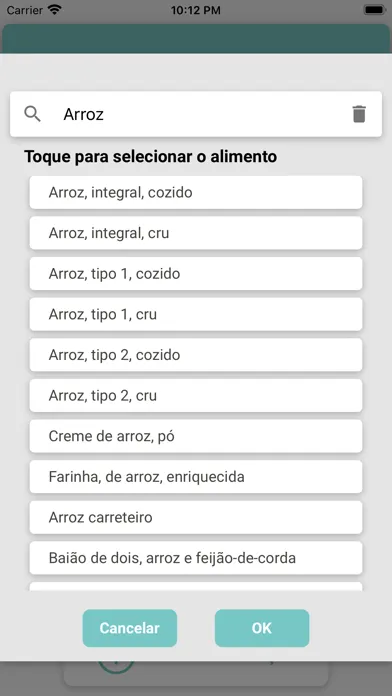
Task: Tap the partially visible last list item
Action: click(196, 586)
